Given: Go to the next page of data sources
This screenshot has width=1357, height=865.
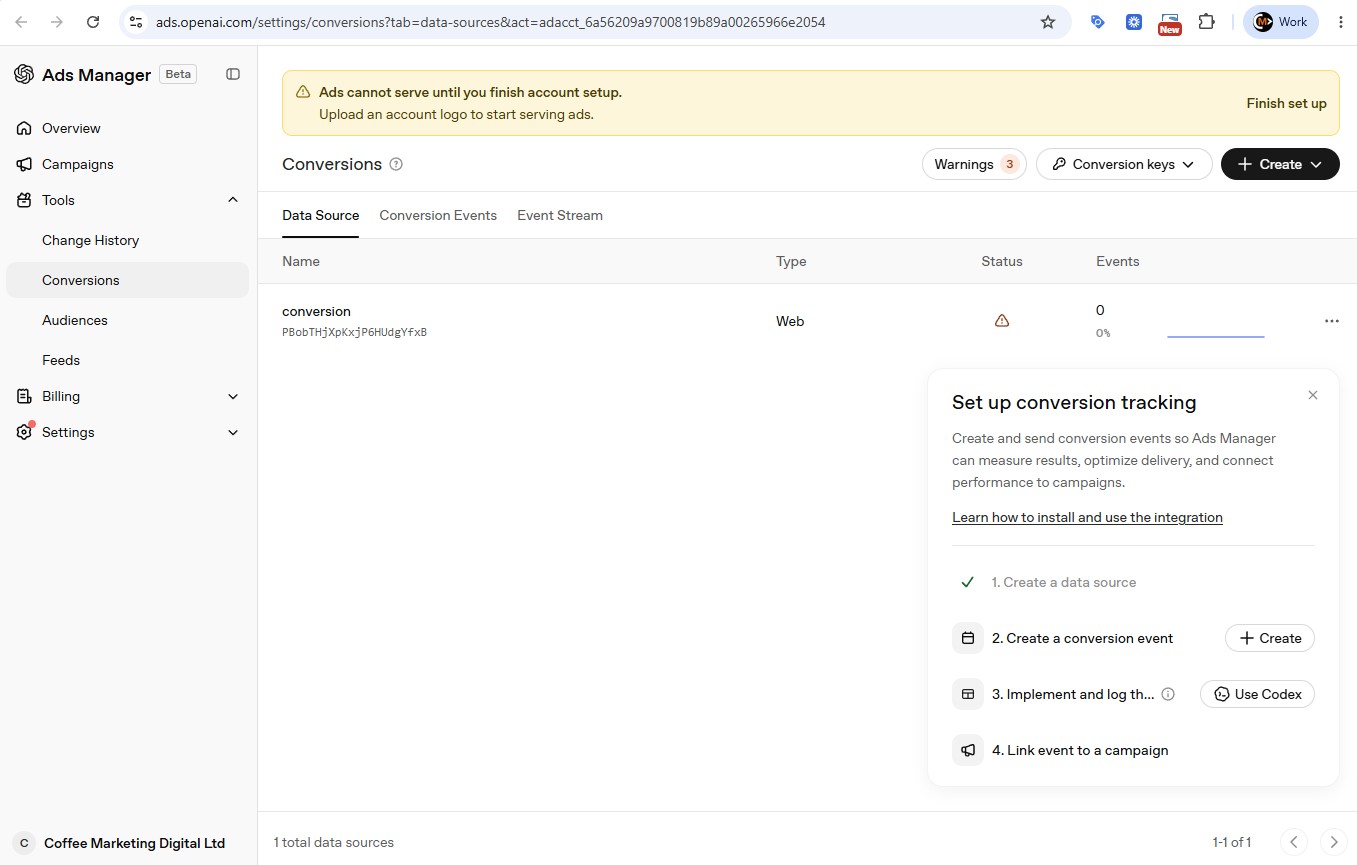Looking at the screenshot, I should (1333, 842).
